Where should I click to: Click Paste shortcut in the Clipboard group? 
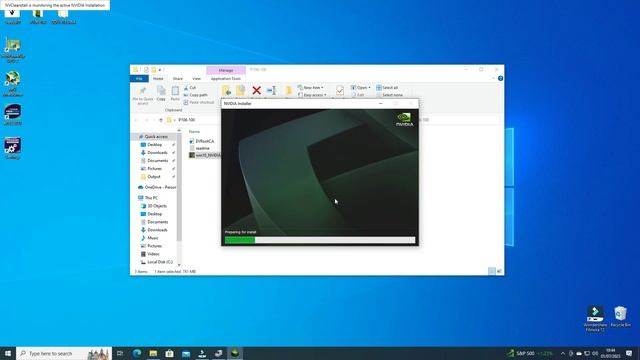(x=199, y=102)
